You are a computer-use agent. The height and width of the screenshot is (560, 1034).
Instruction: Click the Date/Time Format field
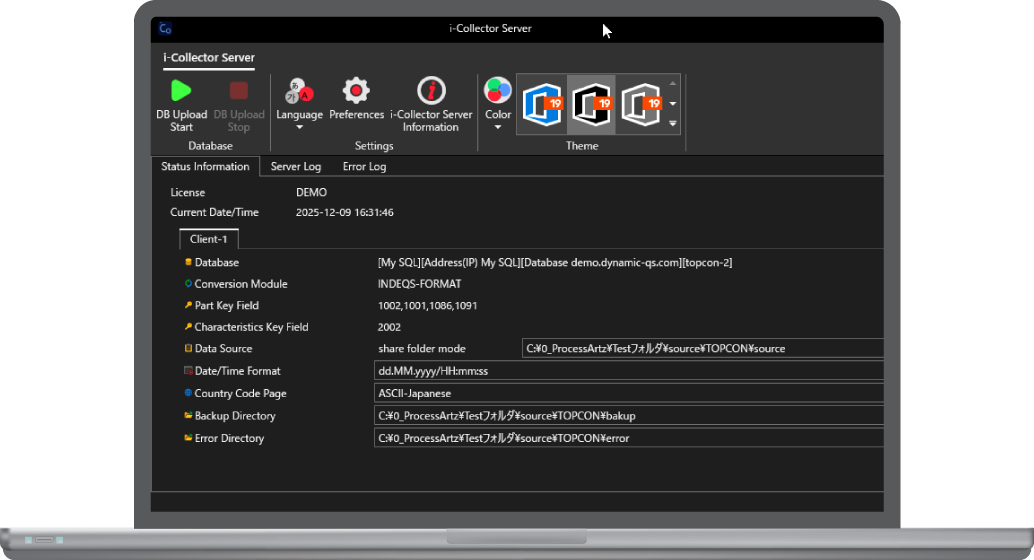628,371
